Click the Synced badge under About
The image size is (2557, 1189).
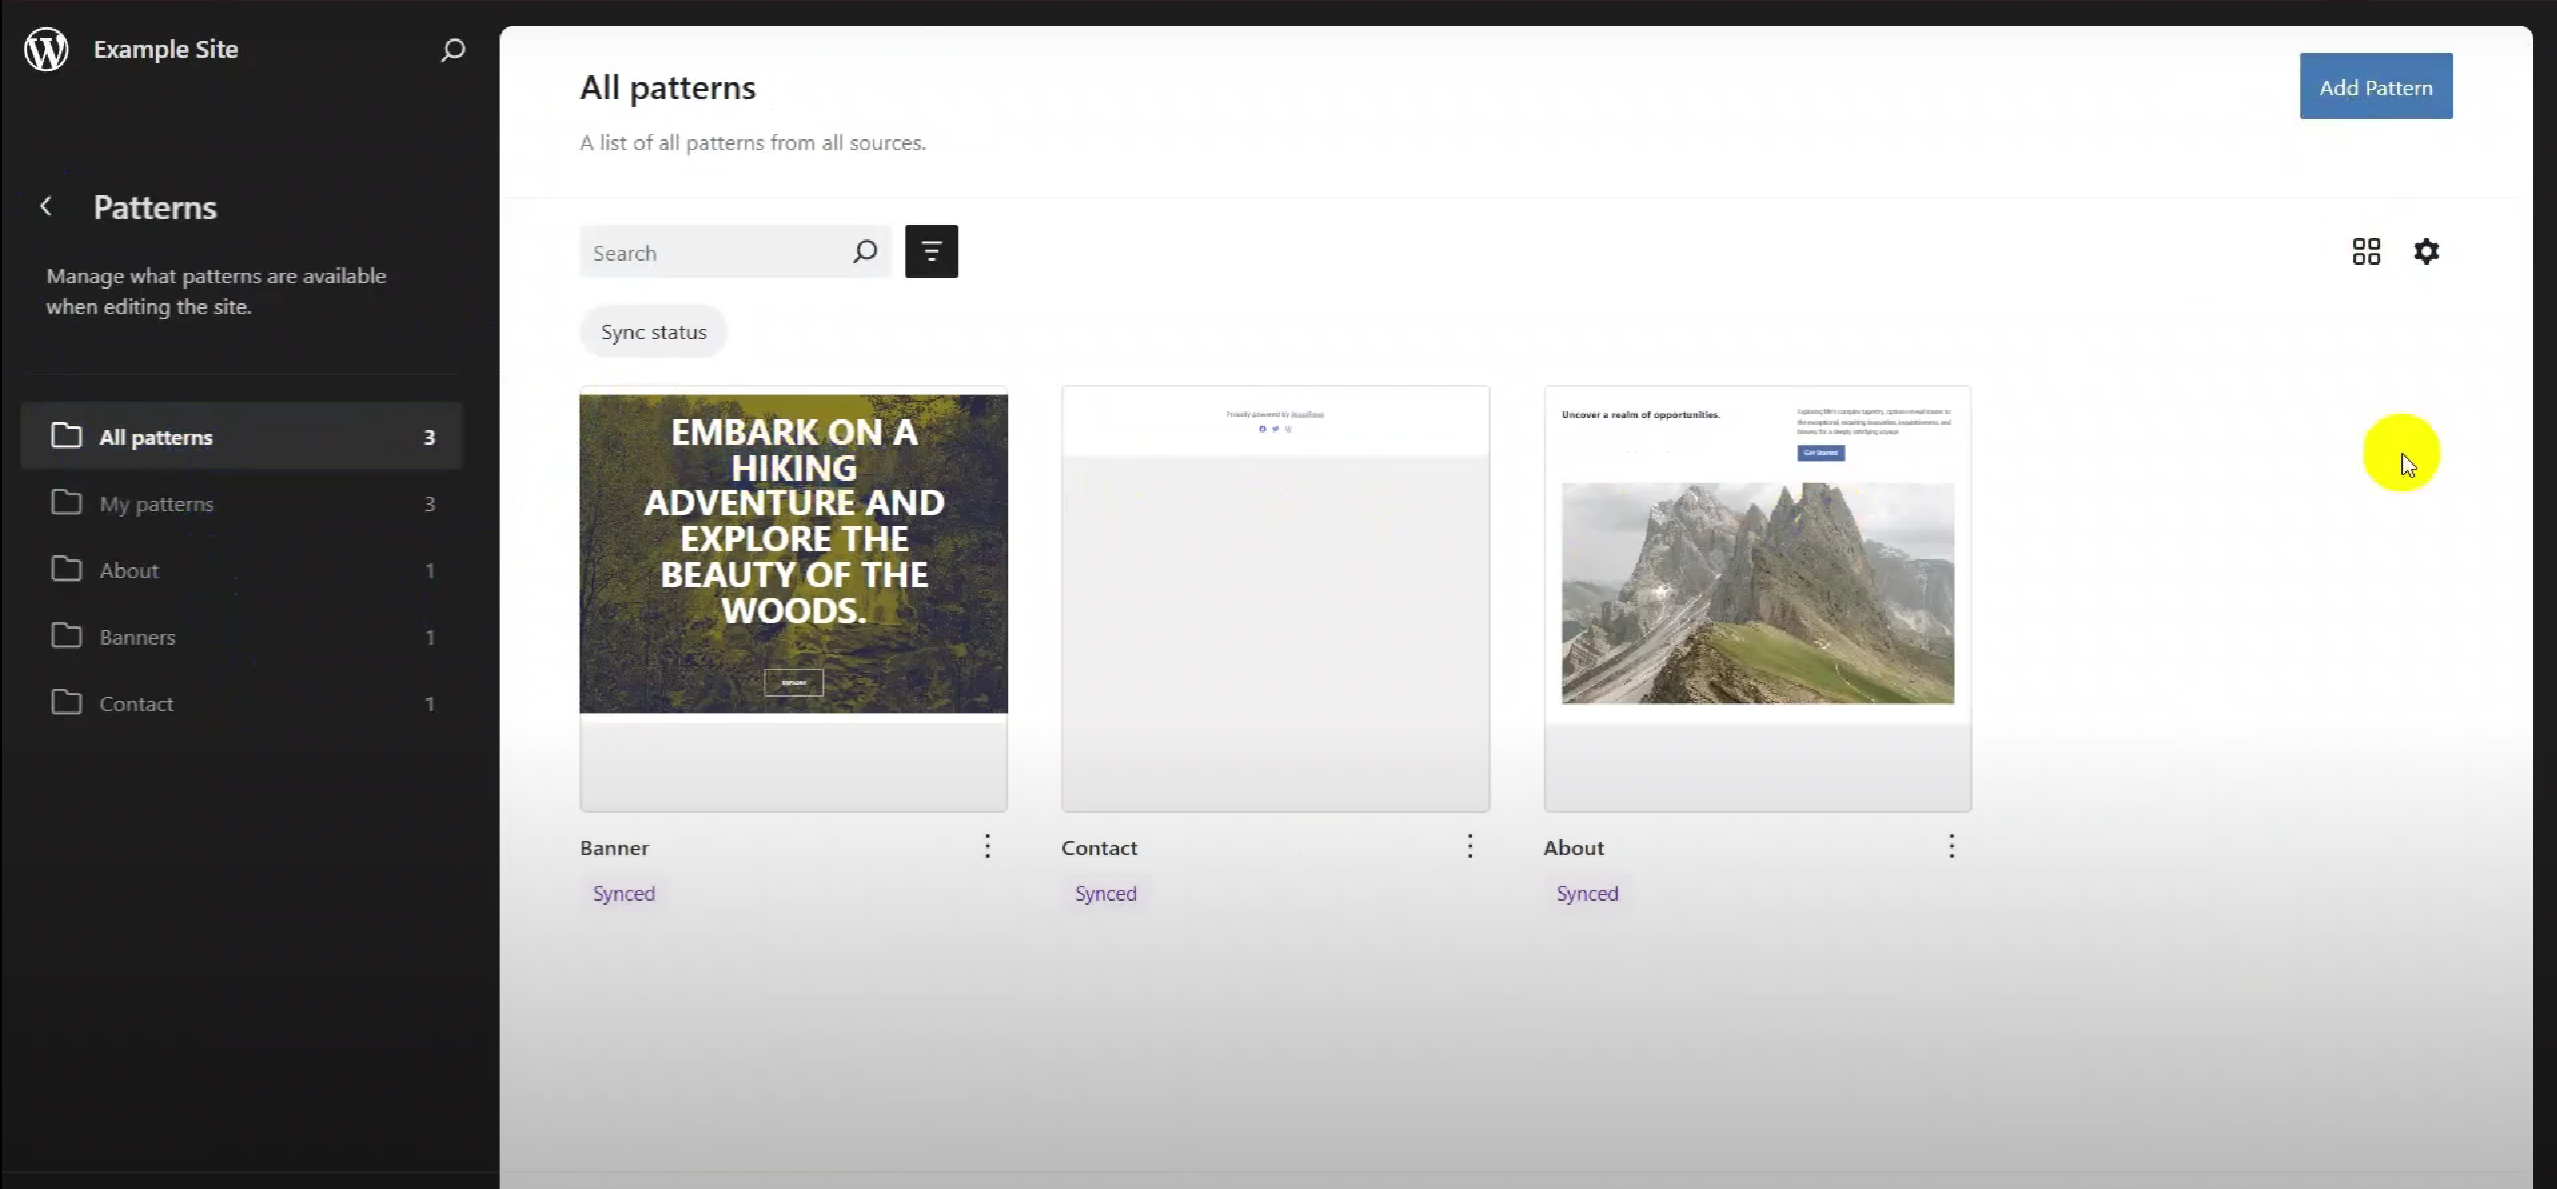[x=1587, y=893]
